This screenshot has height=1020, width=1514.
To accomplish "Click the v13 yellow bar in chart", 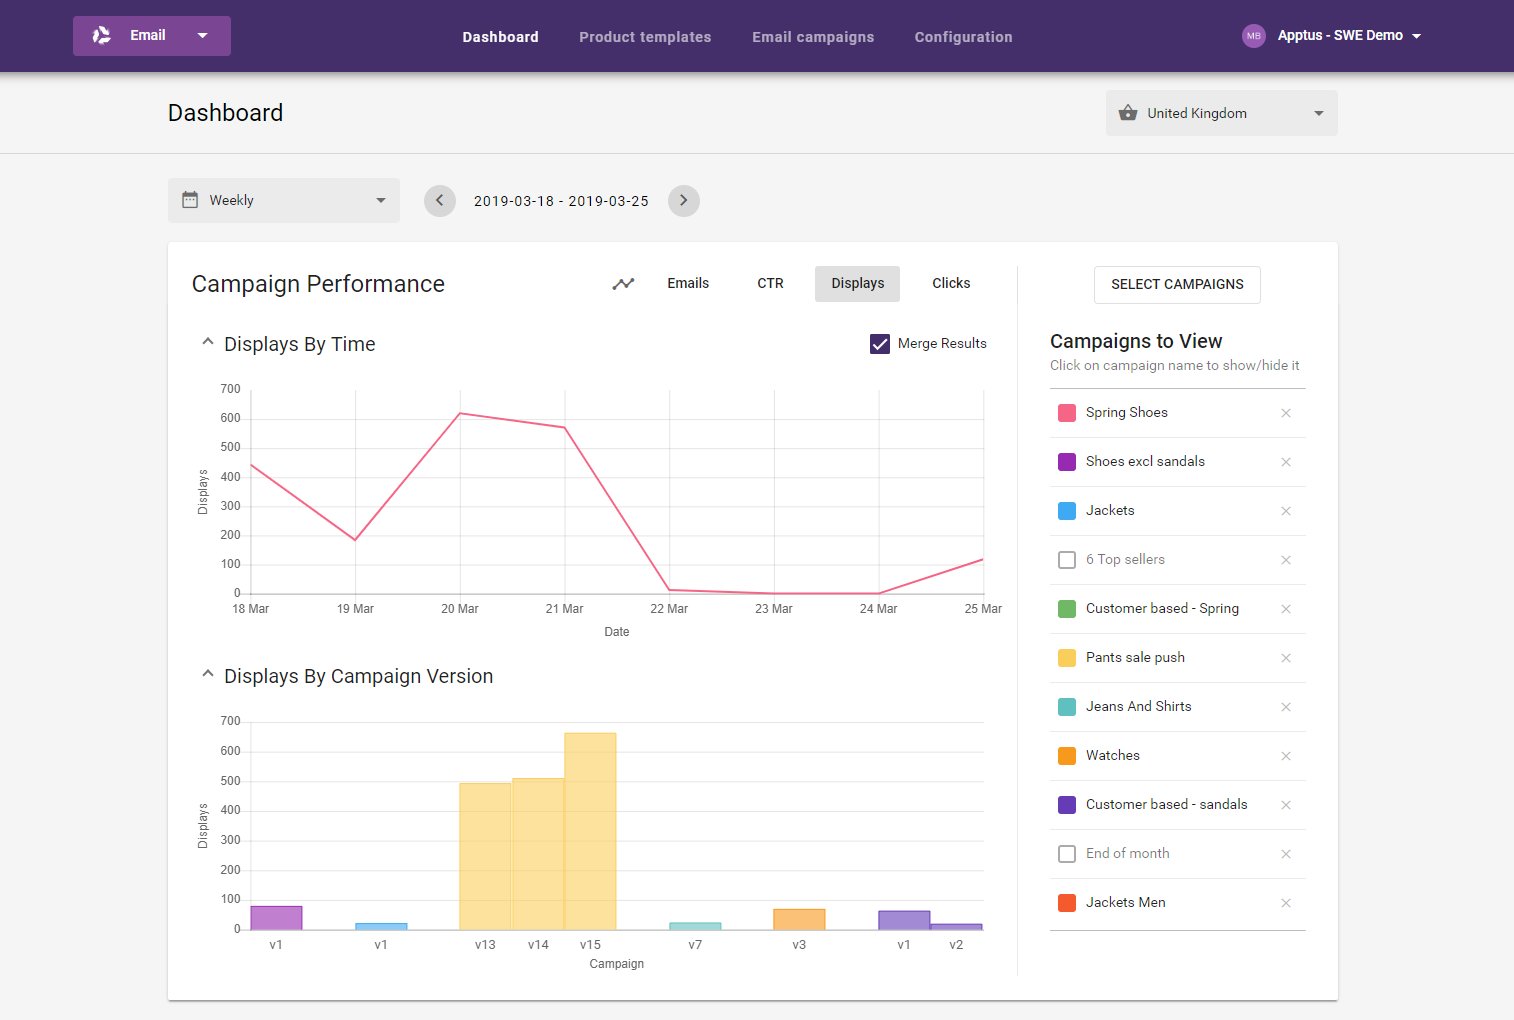I will click(x=485, y=856).
